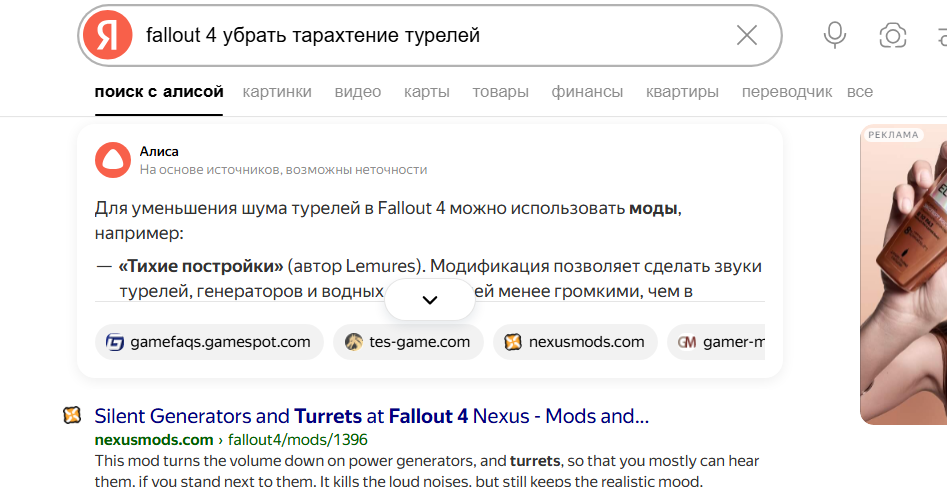Open the картинки tab

tap(277, 92)
